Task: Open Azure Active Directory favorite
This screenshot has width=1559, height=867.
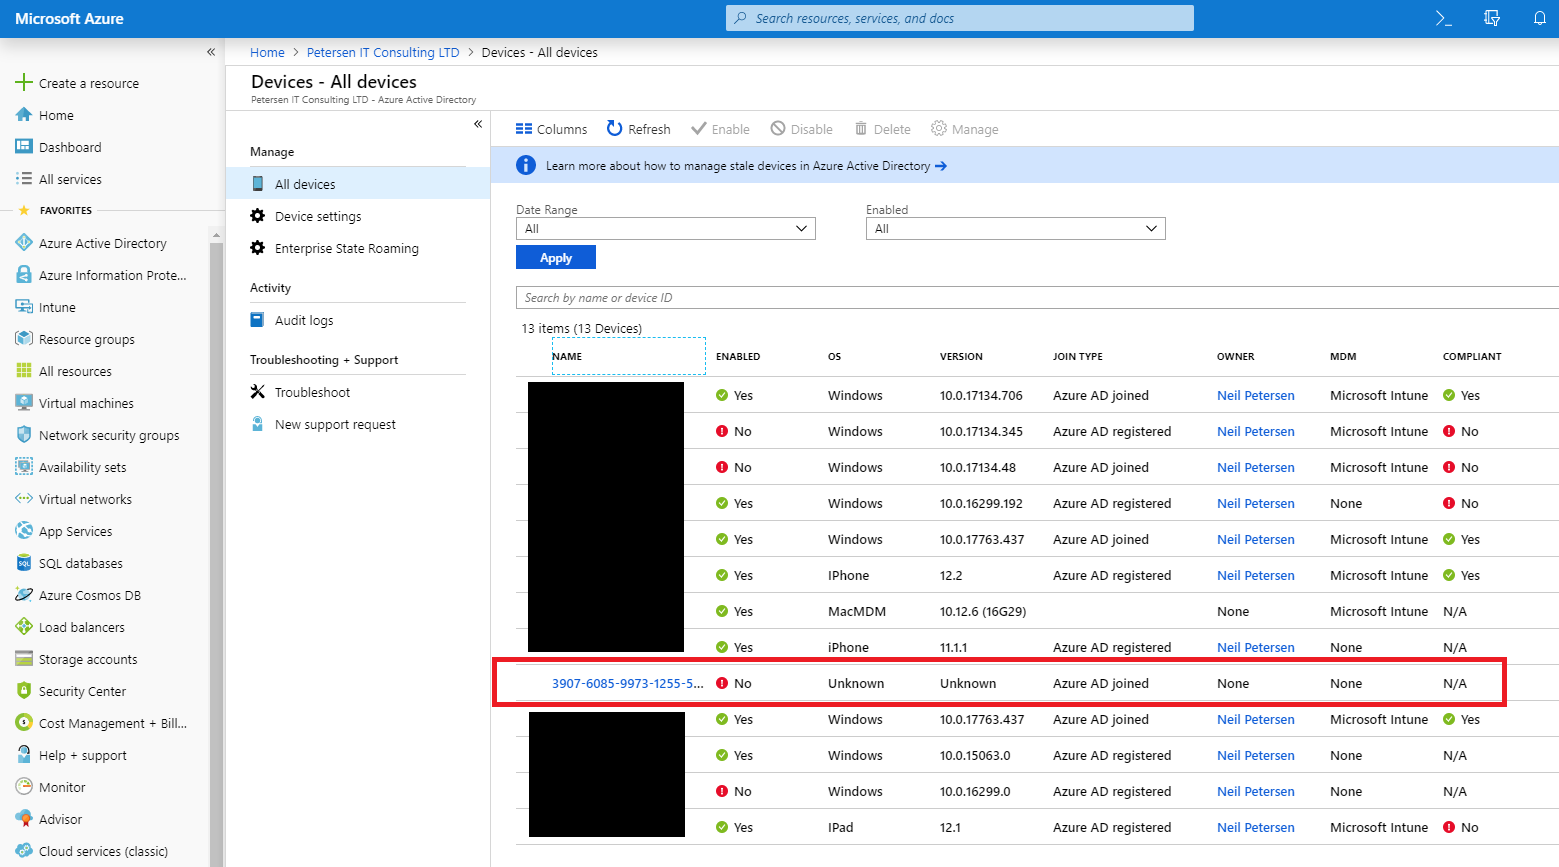Action: (102, 243)
